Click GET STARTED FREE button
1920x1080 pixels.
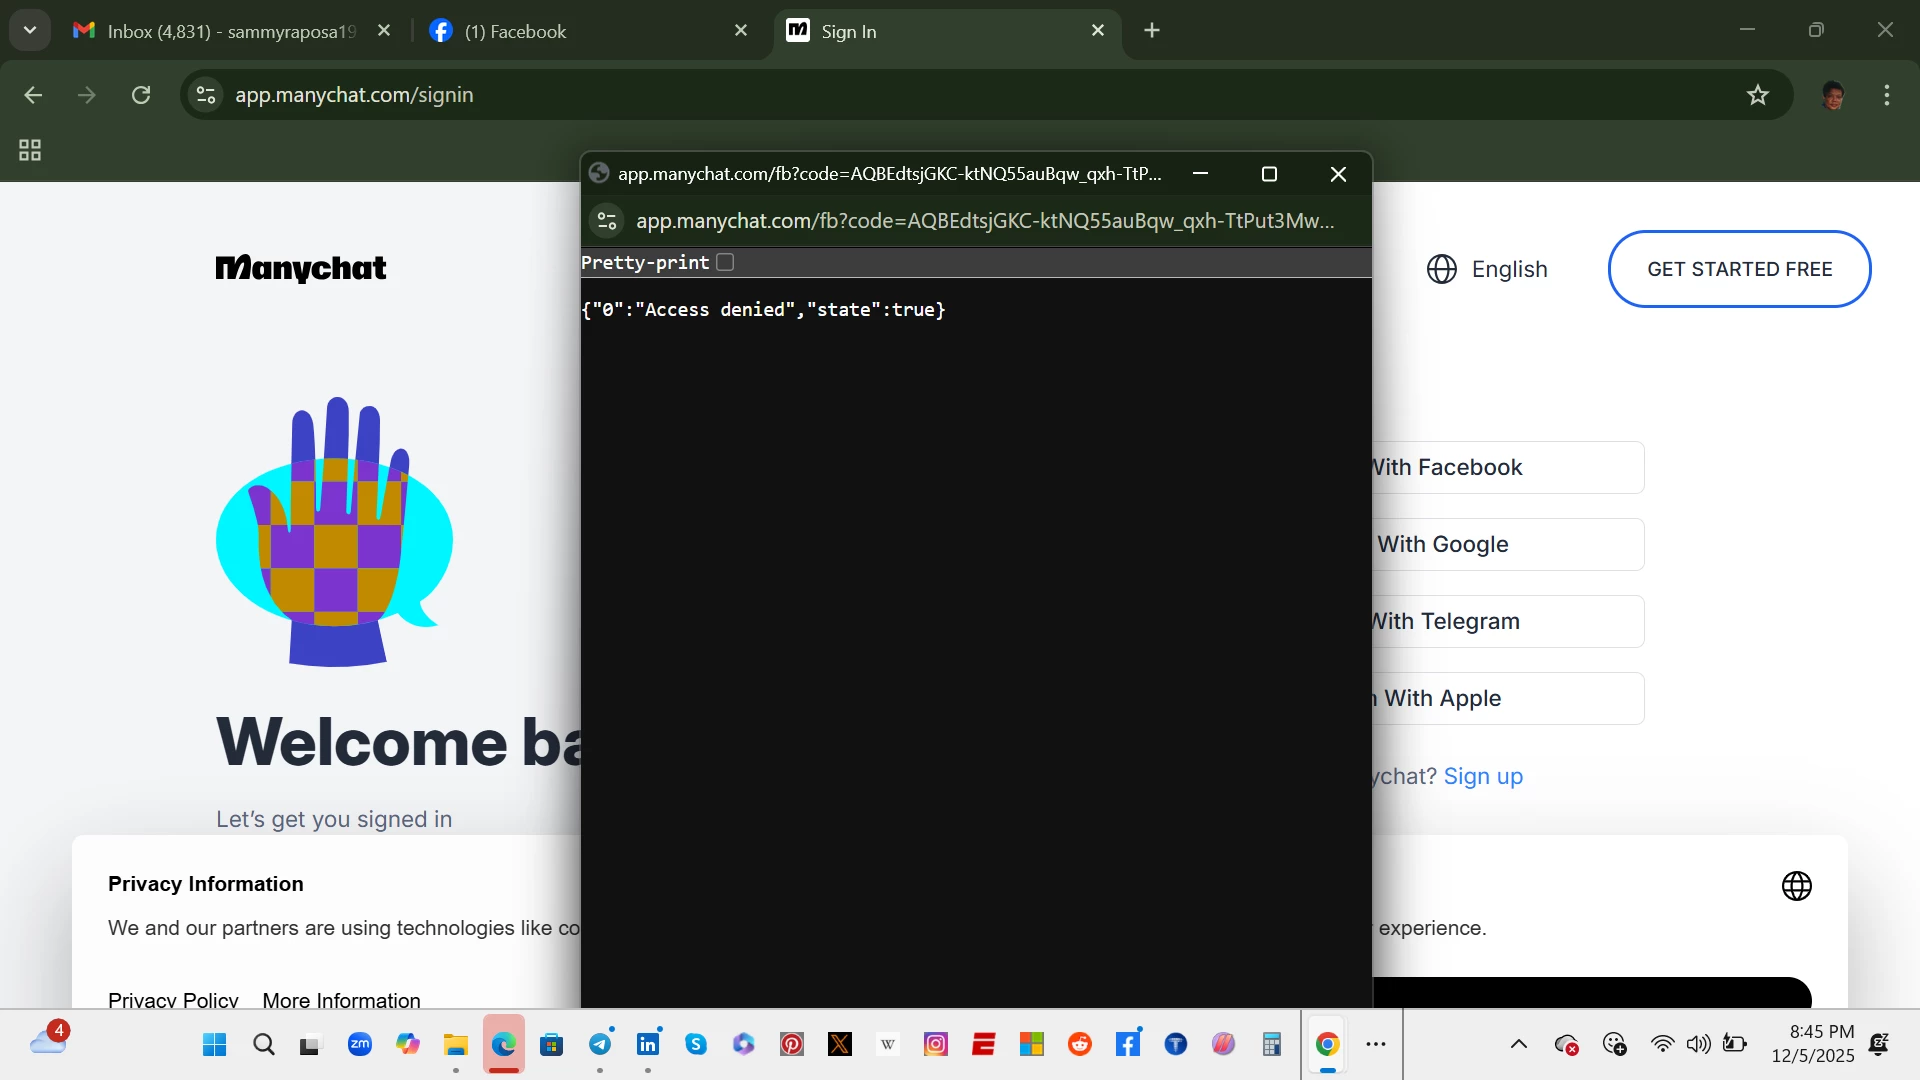[x=1739, y=269]
